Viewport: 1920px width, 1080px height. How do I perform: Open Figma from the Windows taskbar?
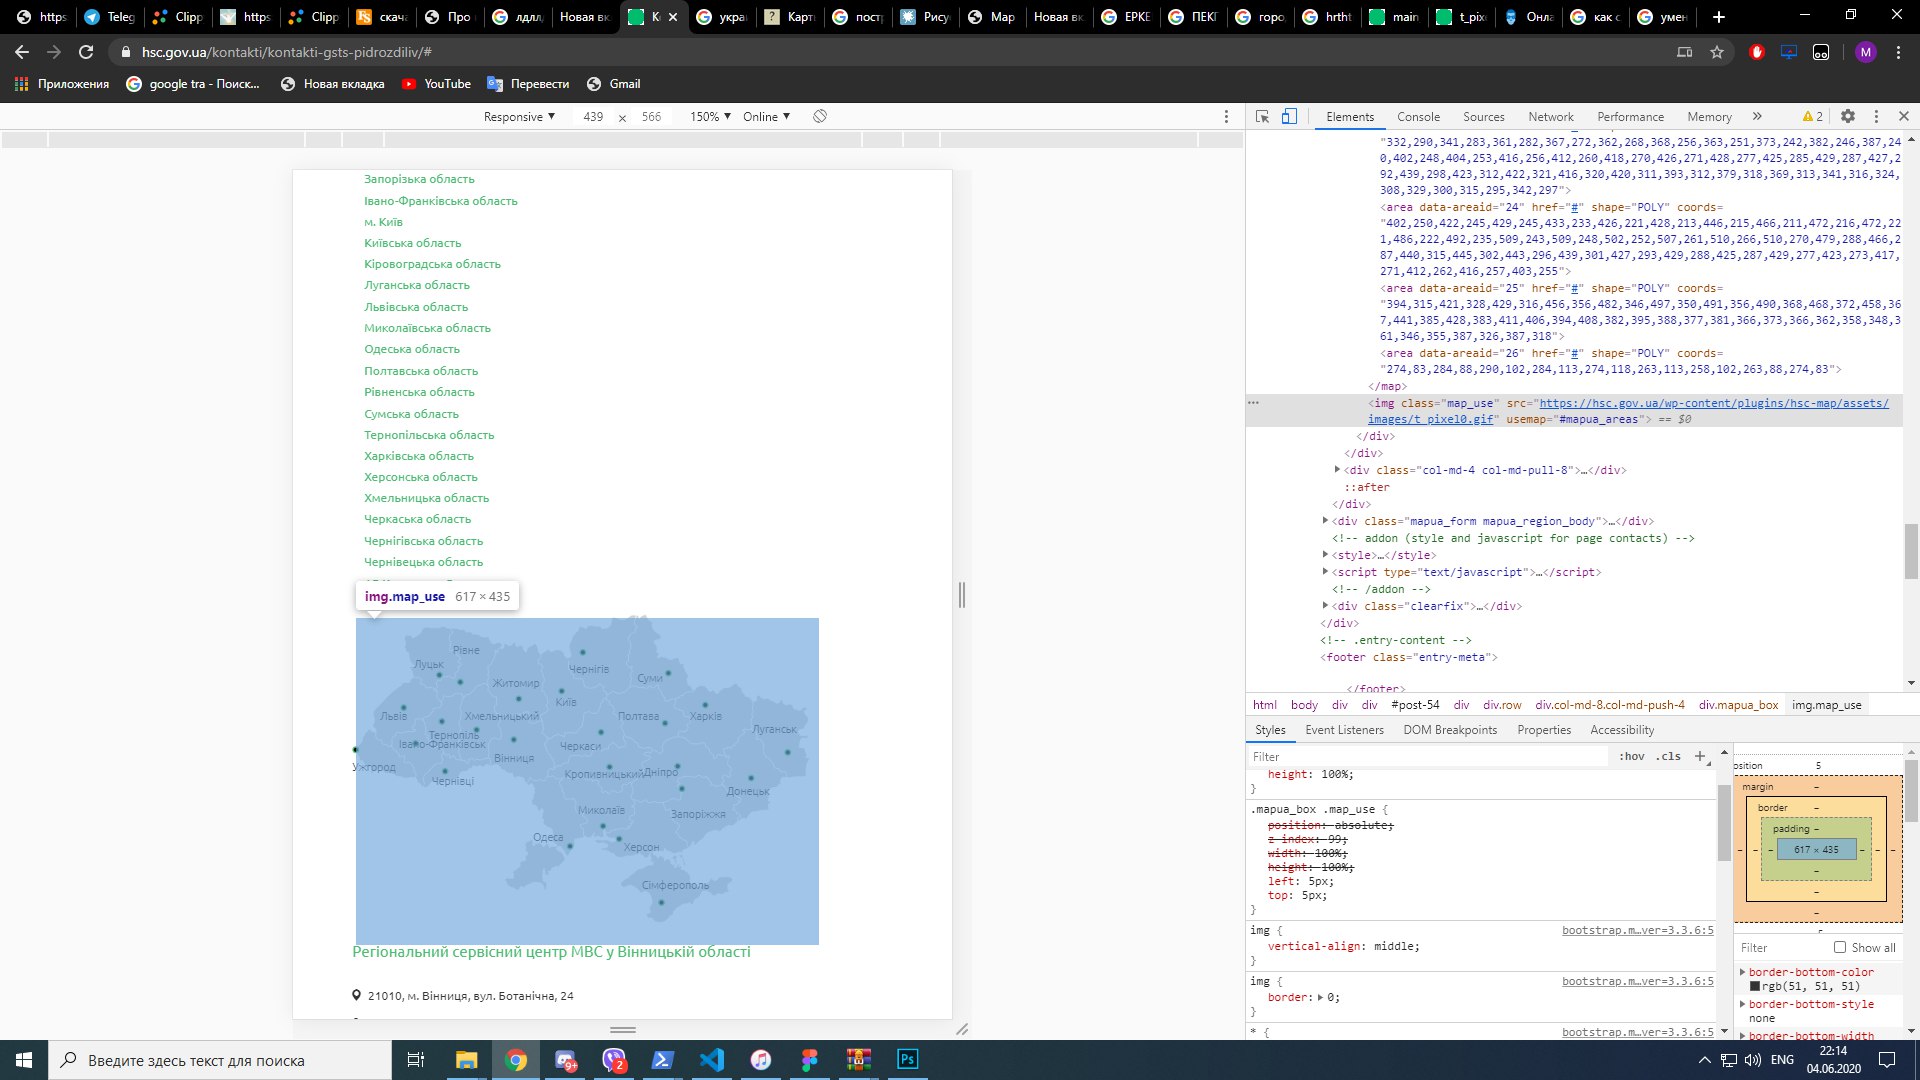[809, 1060]
